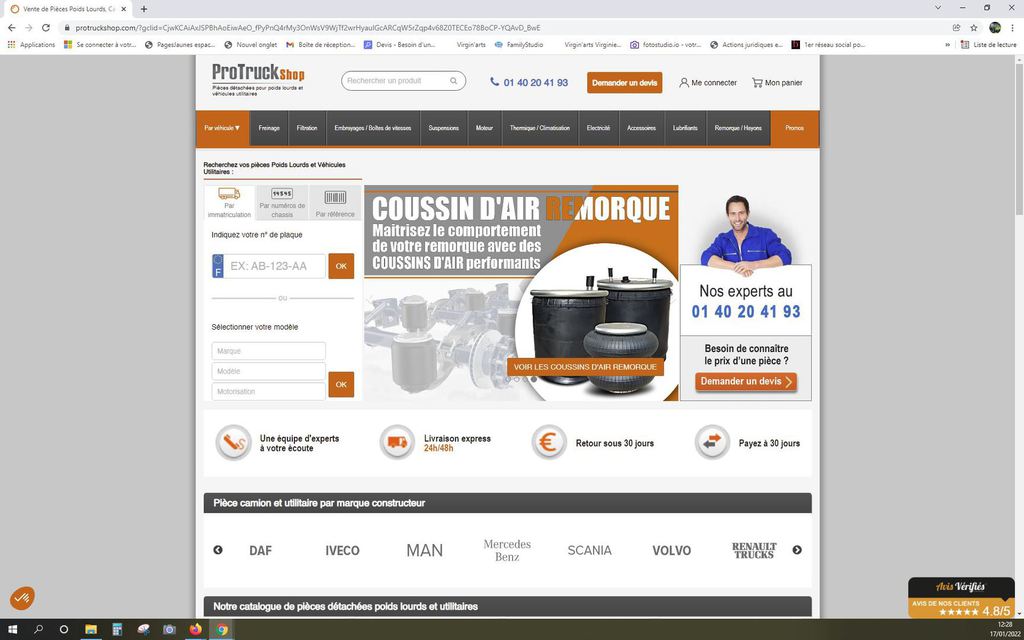Click the Livraison express truck icon
The width and height of the screenshot is (1024, 640).
pyautogui.click(x=397, y=442)
